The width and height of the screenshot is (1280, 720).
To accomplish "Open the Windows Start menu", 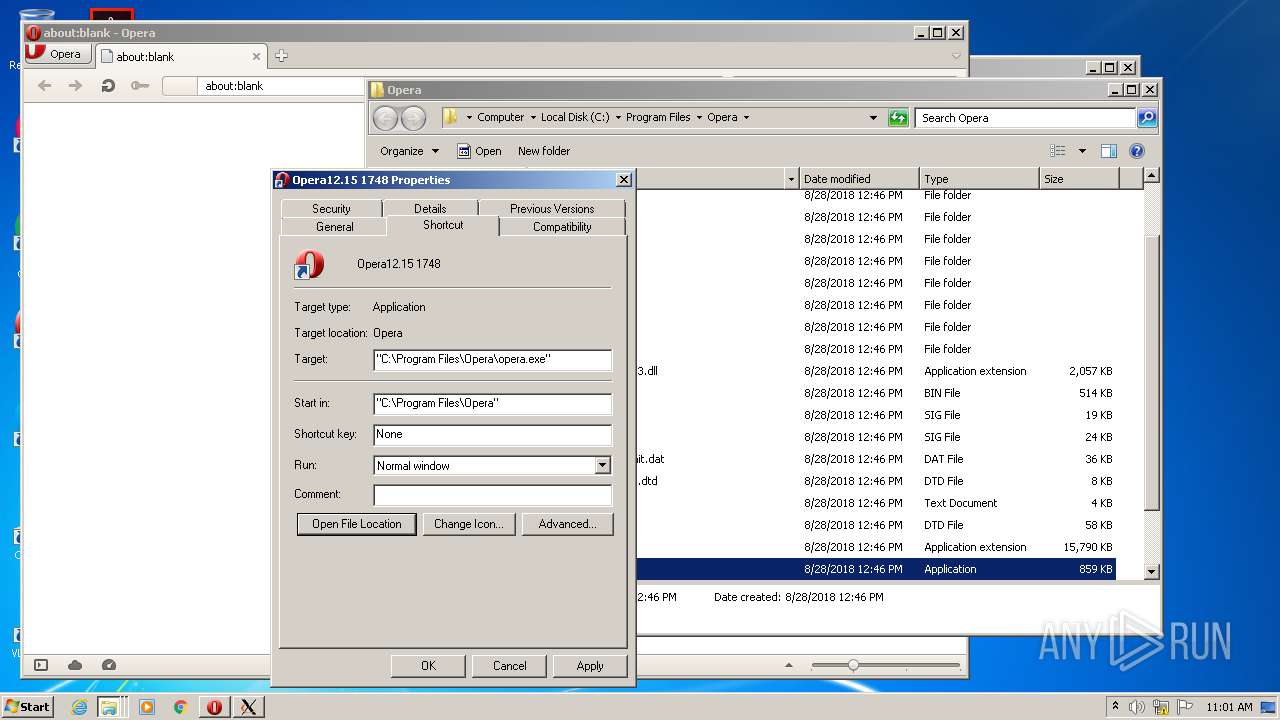I will (x=27, y=707).
